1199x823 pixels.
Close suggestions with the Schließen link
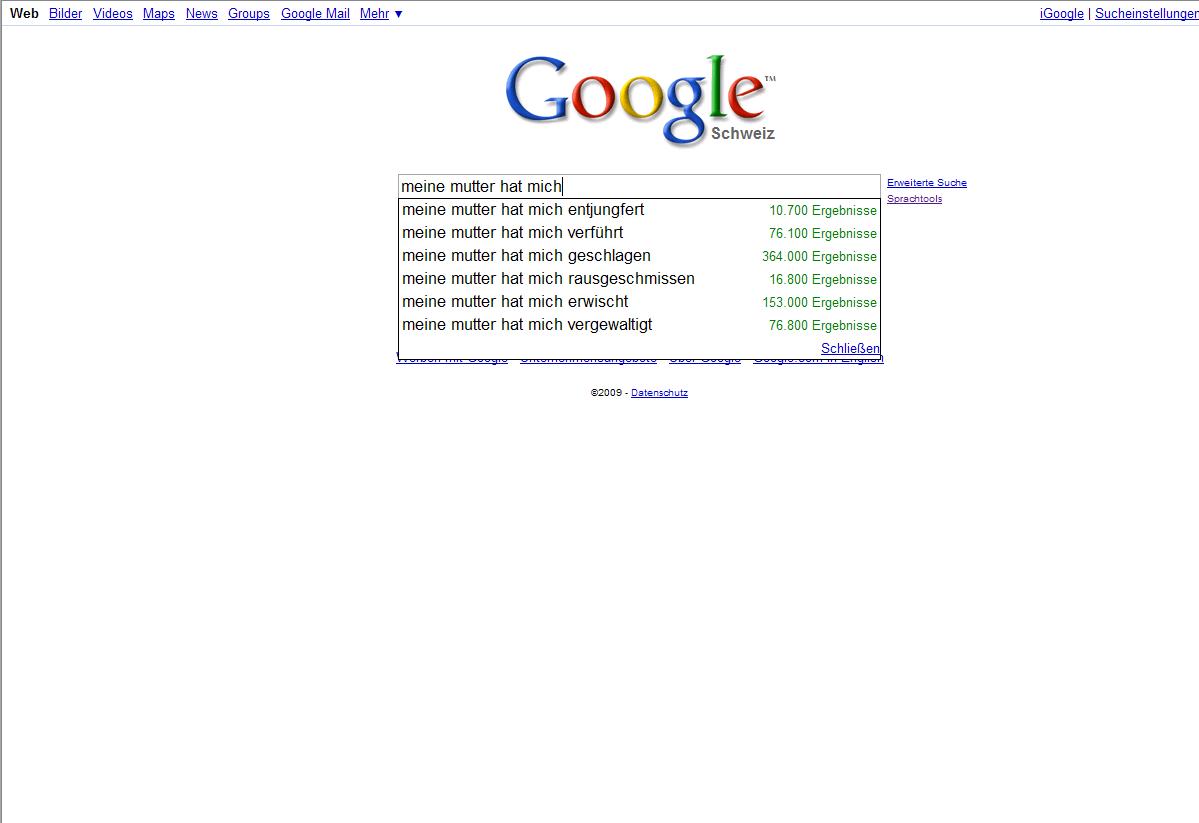850,349
